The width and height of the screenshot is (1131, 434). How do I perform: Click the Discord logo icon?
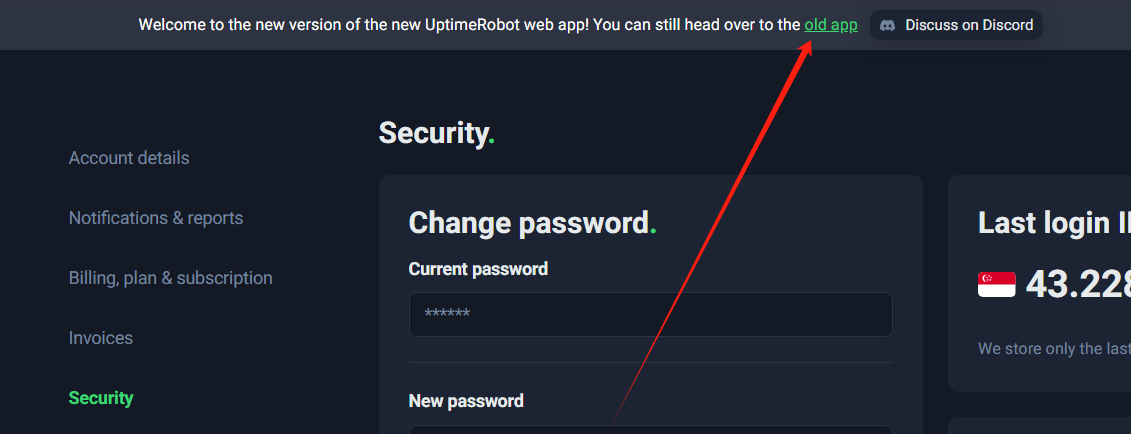pyautogui.click(x=887, y=25)
